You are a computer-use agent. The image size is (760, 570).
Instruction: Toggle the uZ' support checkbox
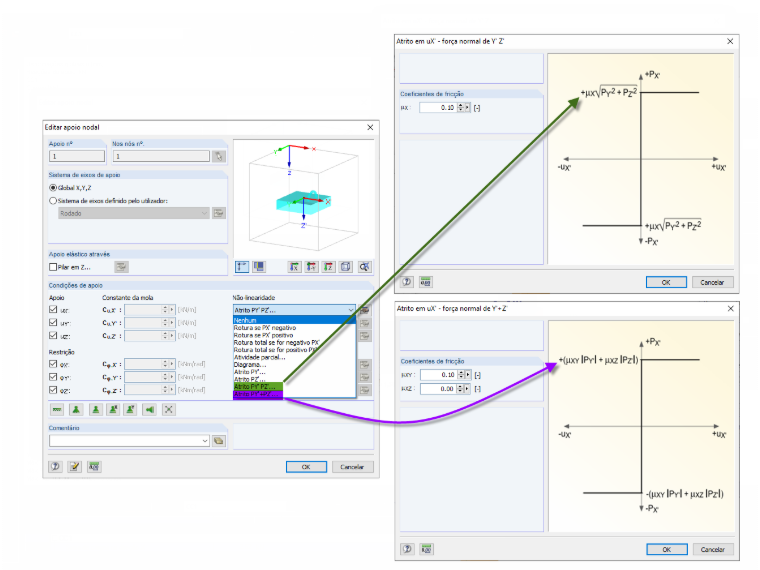[x=53, y=335]
